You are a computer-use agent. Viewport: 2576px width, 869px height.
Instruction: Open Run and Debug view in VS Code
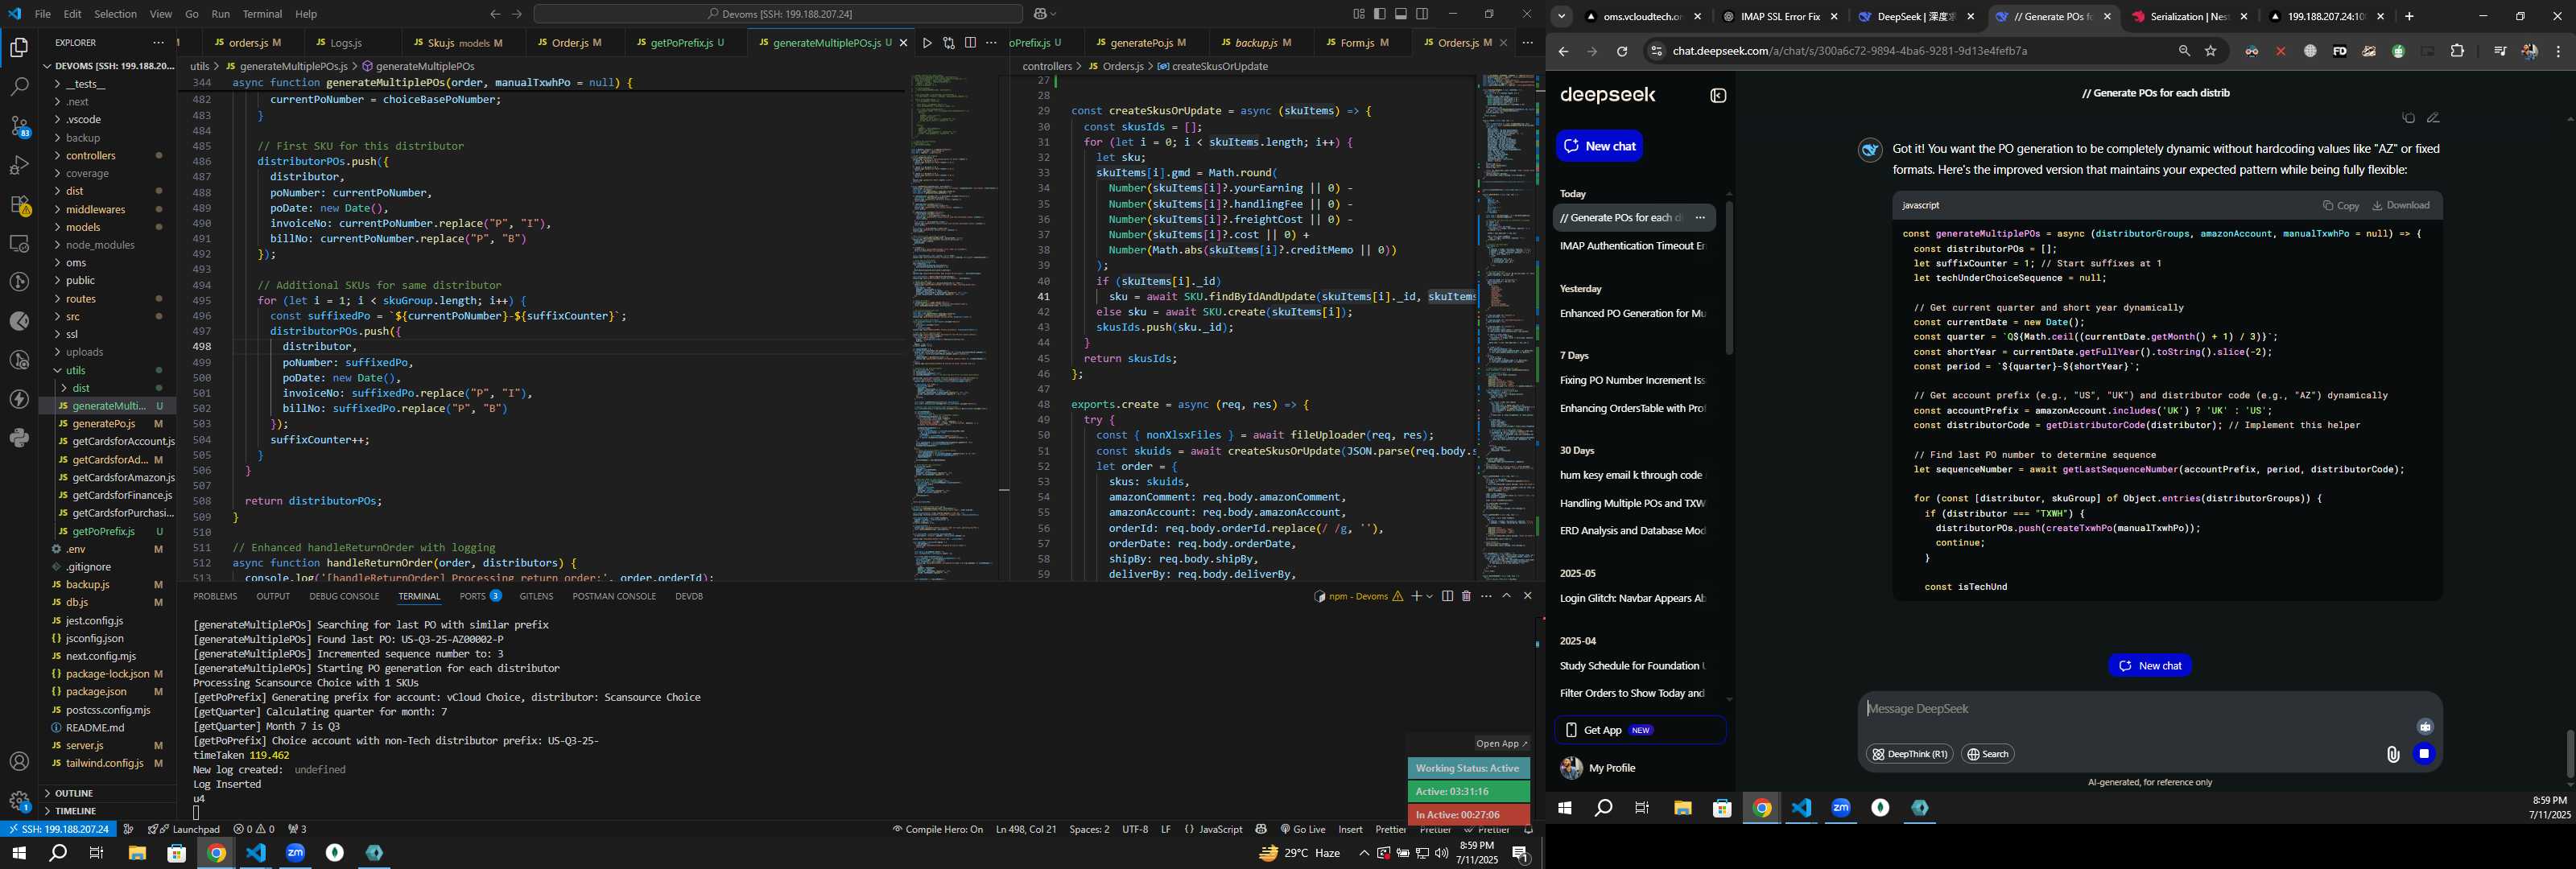coord(19,165)
